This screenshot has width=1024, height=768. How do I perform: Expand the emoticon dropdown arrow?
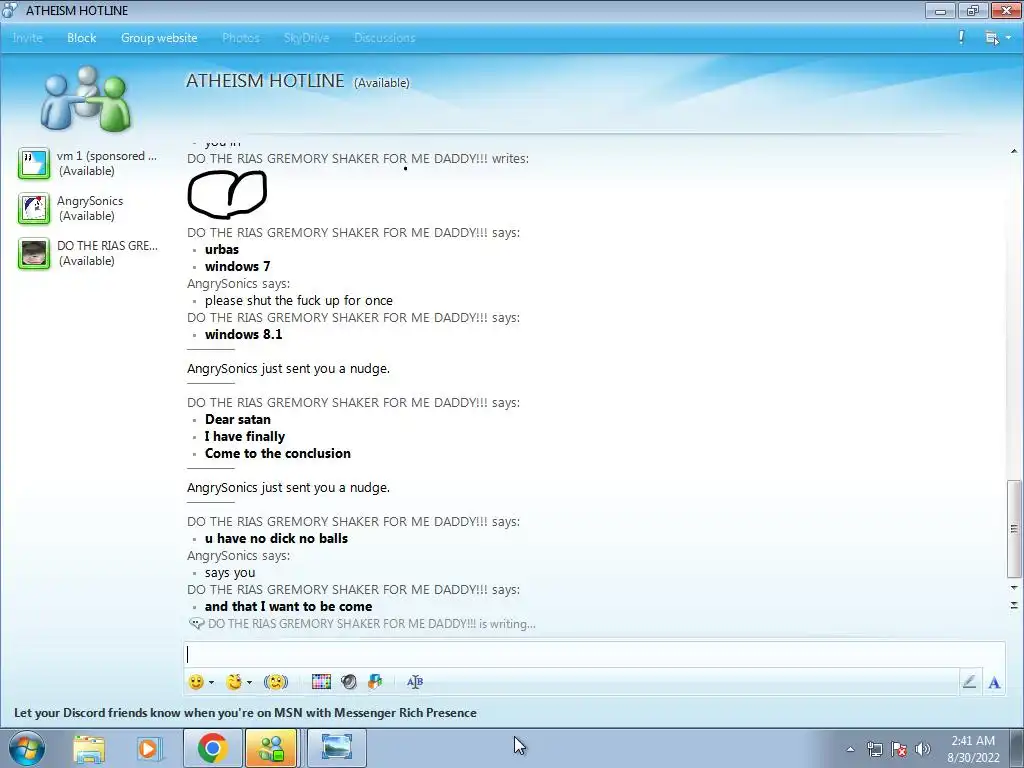pyautogui.click(x=211, y=682)
